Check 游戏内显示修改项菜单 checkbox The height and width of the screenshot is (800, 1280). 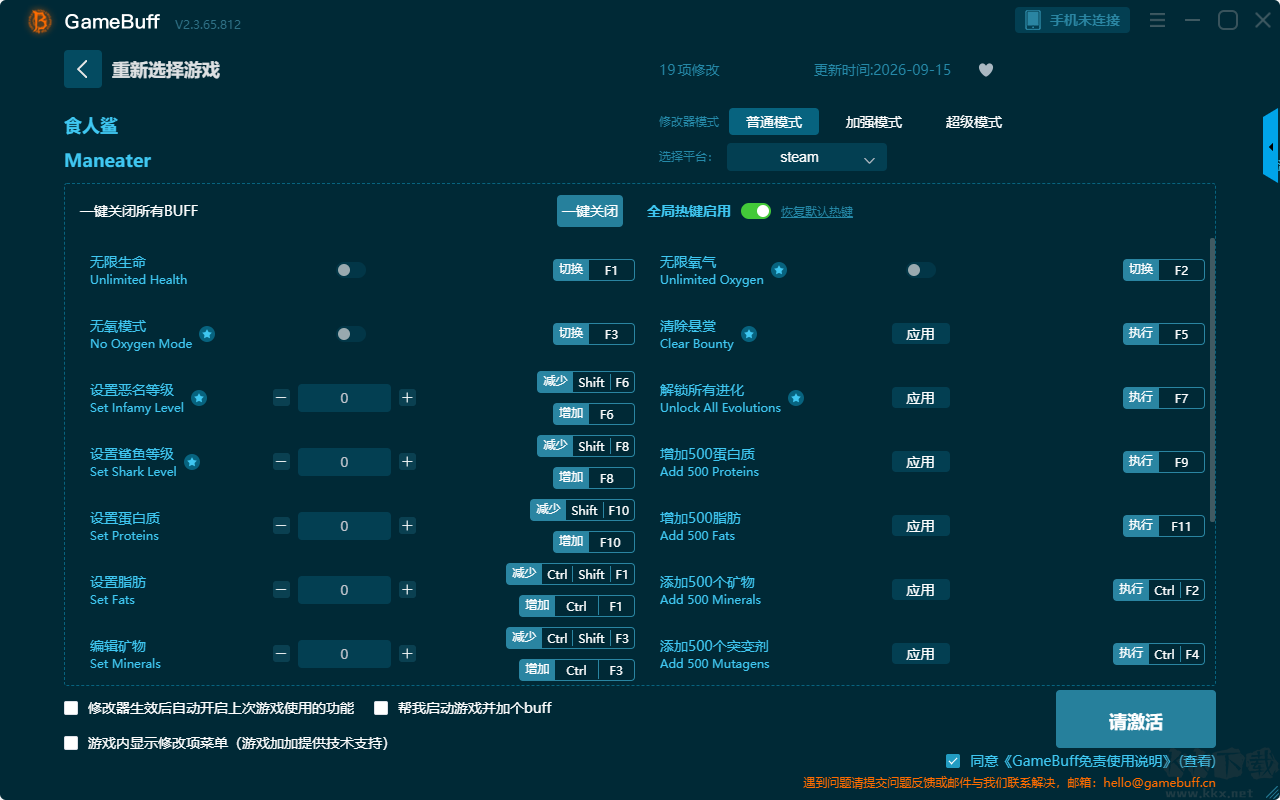(x=71, y=743)
